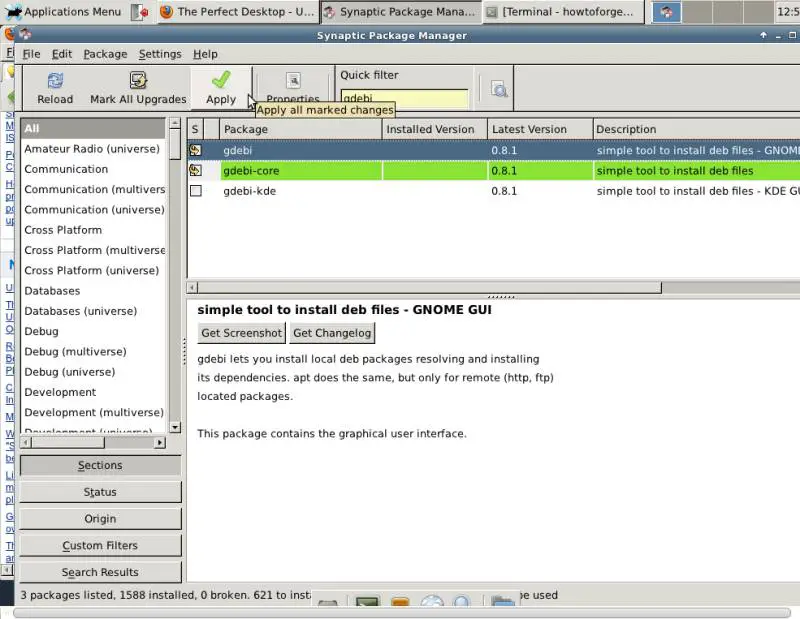The height and width of the screenshot is (619, 800).
Task: Click active workspace switcher box
Action: [x=667, y=12]
